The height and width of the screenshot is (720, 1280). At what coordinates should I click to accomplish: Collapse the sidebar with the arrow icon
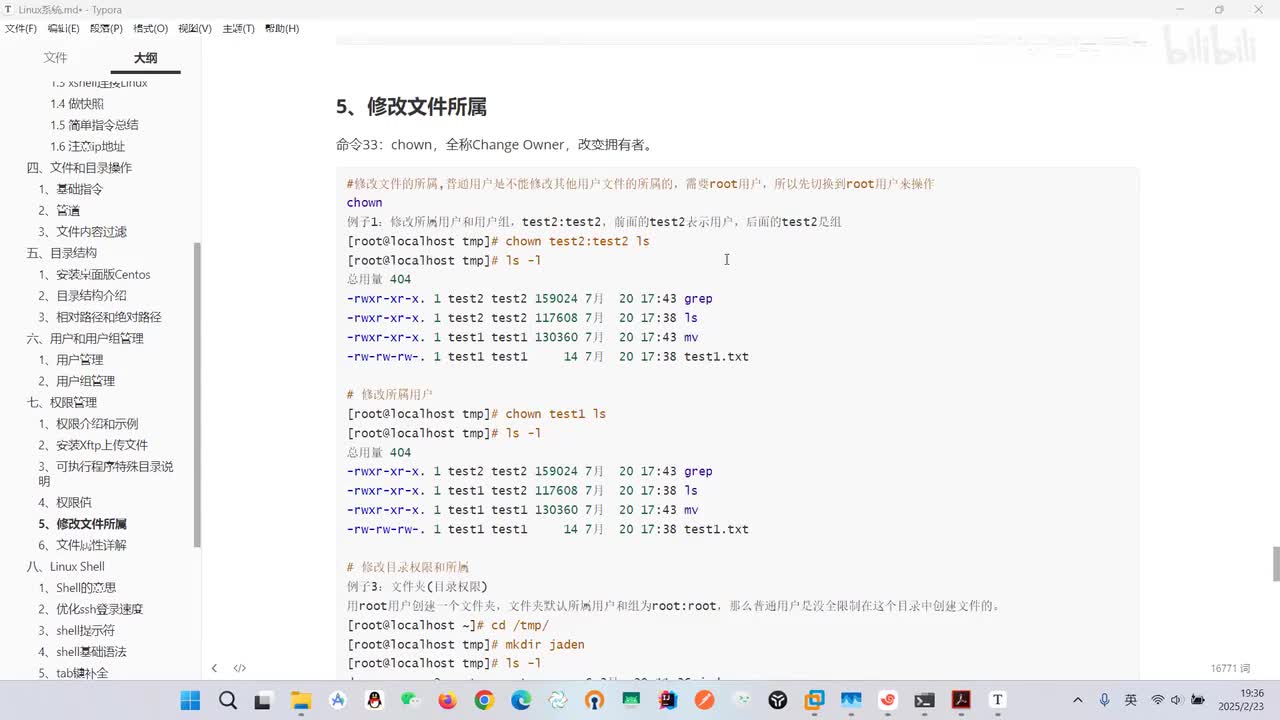(x=214, y=668)
